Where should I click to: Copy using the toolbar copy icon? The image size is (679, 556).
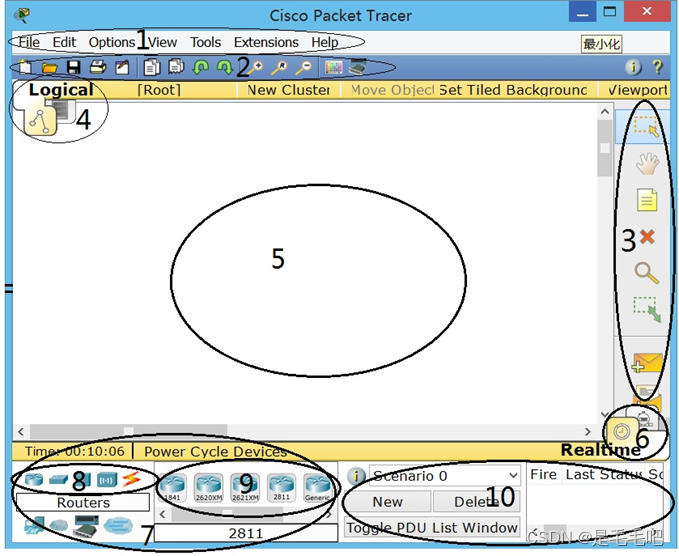coord(152,67)
